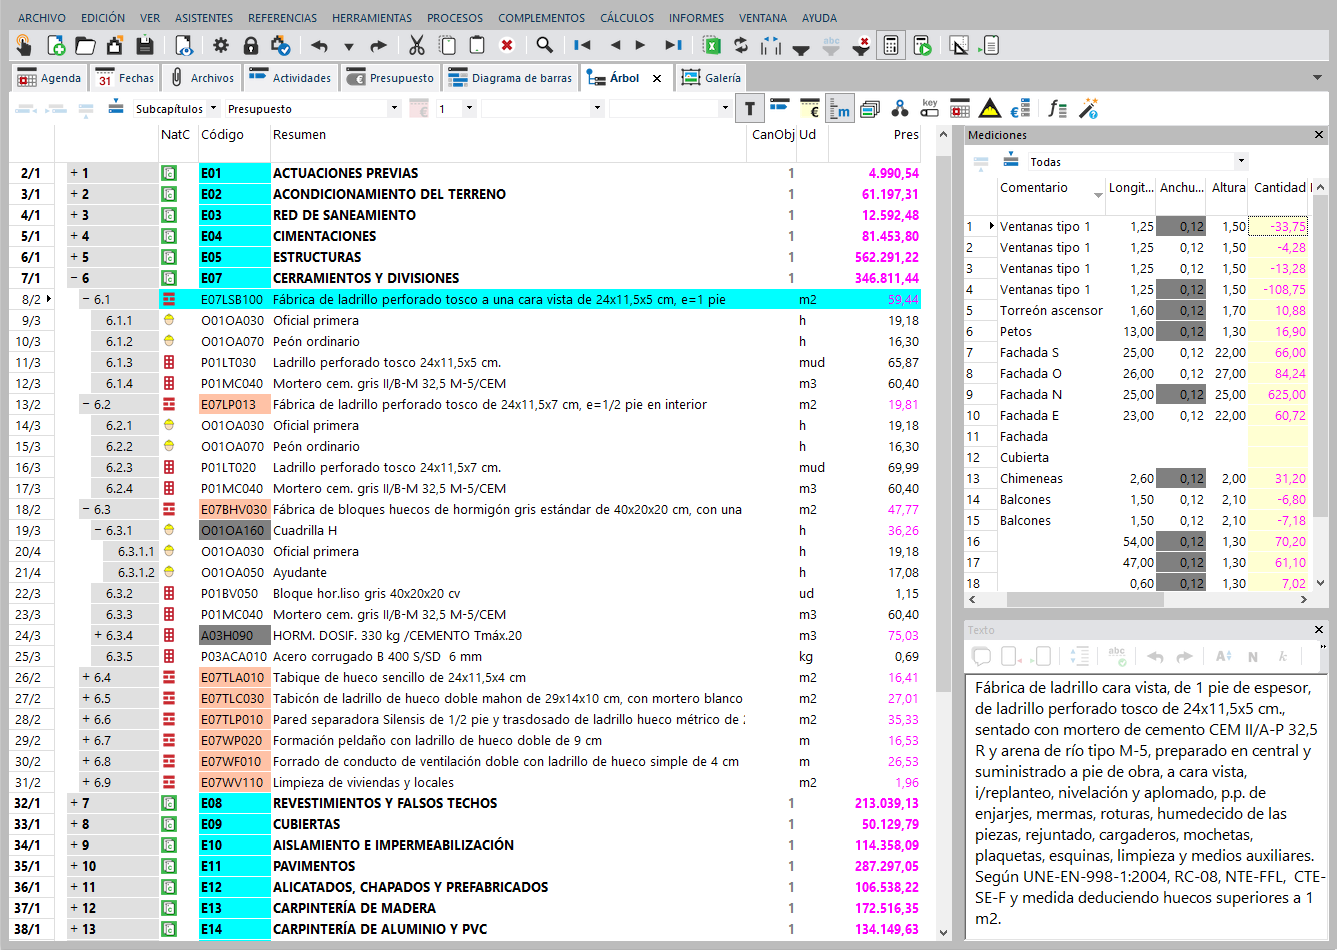1337x950 pixels.
Task: Click the Resumen column header
Action: (x=300, y=135)
